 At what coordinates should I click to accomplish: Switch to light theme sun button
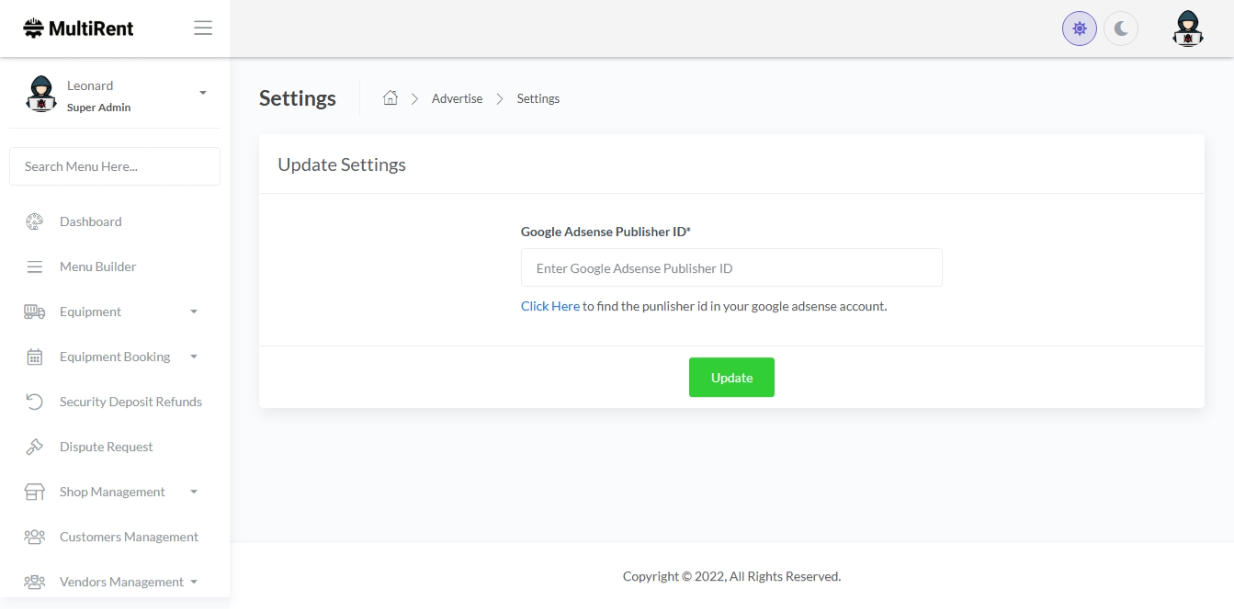pos(1079,29)
